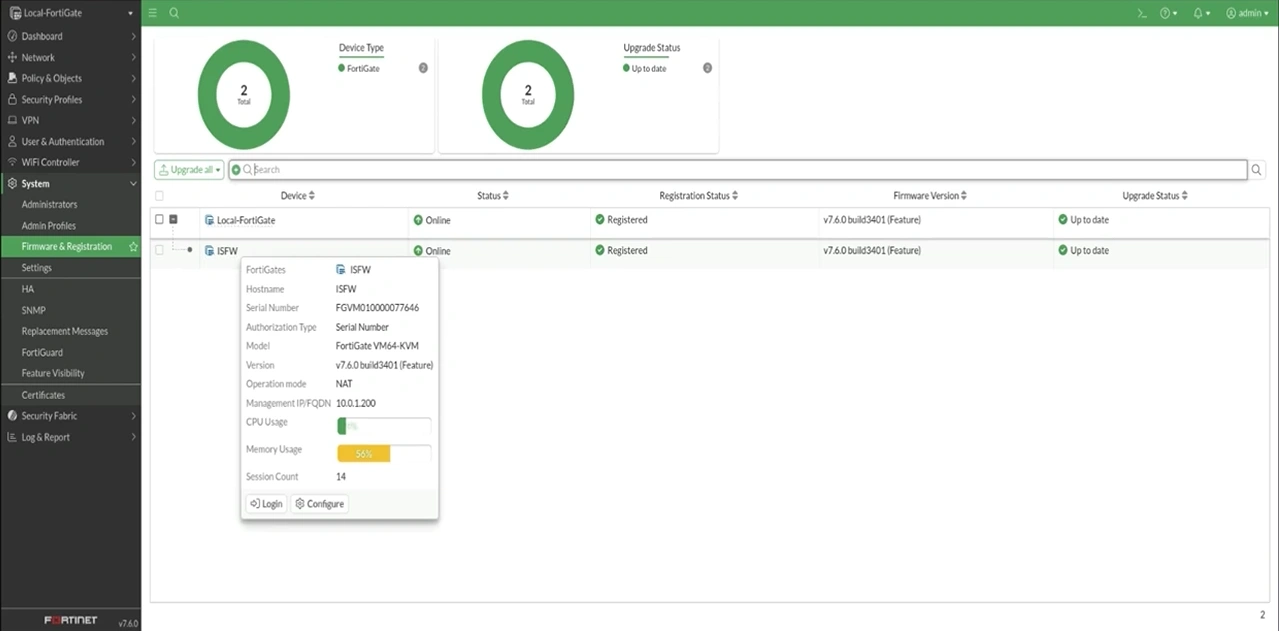Expand the VPN menu
This screenshot has height=638, width=1279.
click(x=70, y=120)
